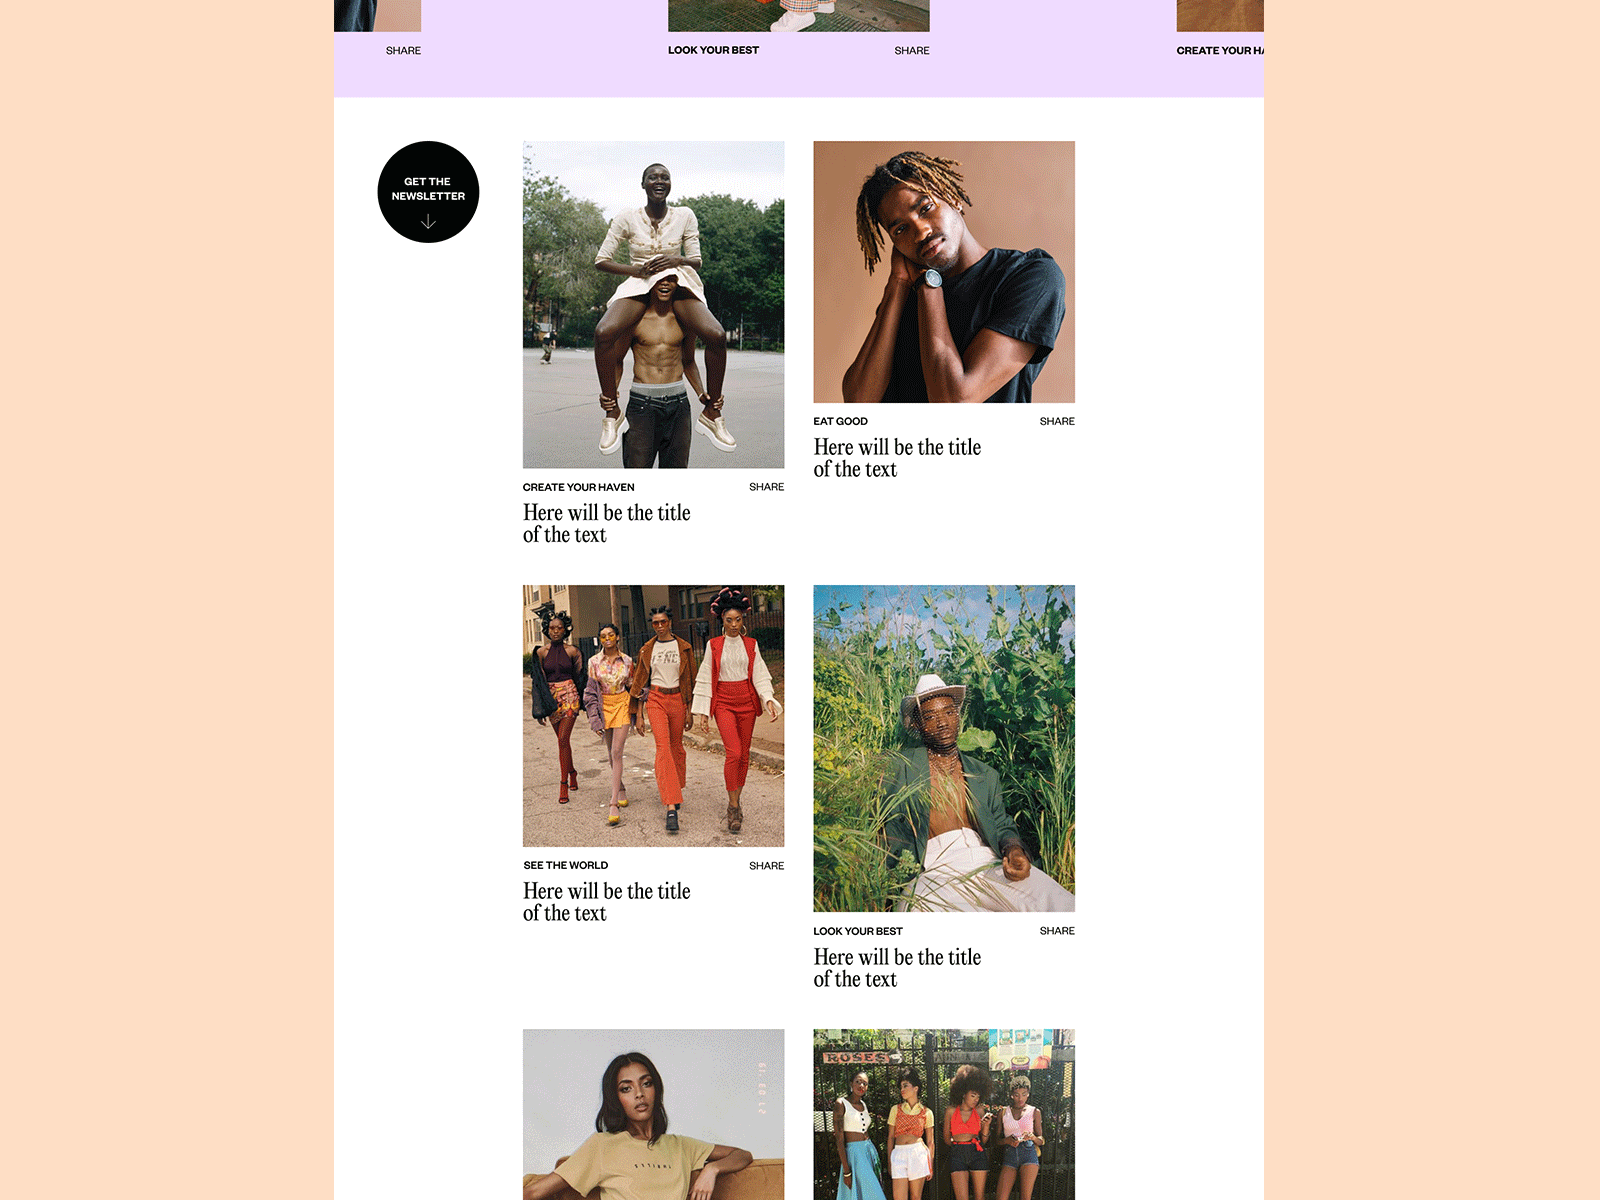Screen dimensions: 1600x1200
Task: Open the four women by fence photo
Action: click(x=944, y=1114)
